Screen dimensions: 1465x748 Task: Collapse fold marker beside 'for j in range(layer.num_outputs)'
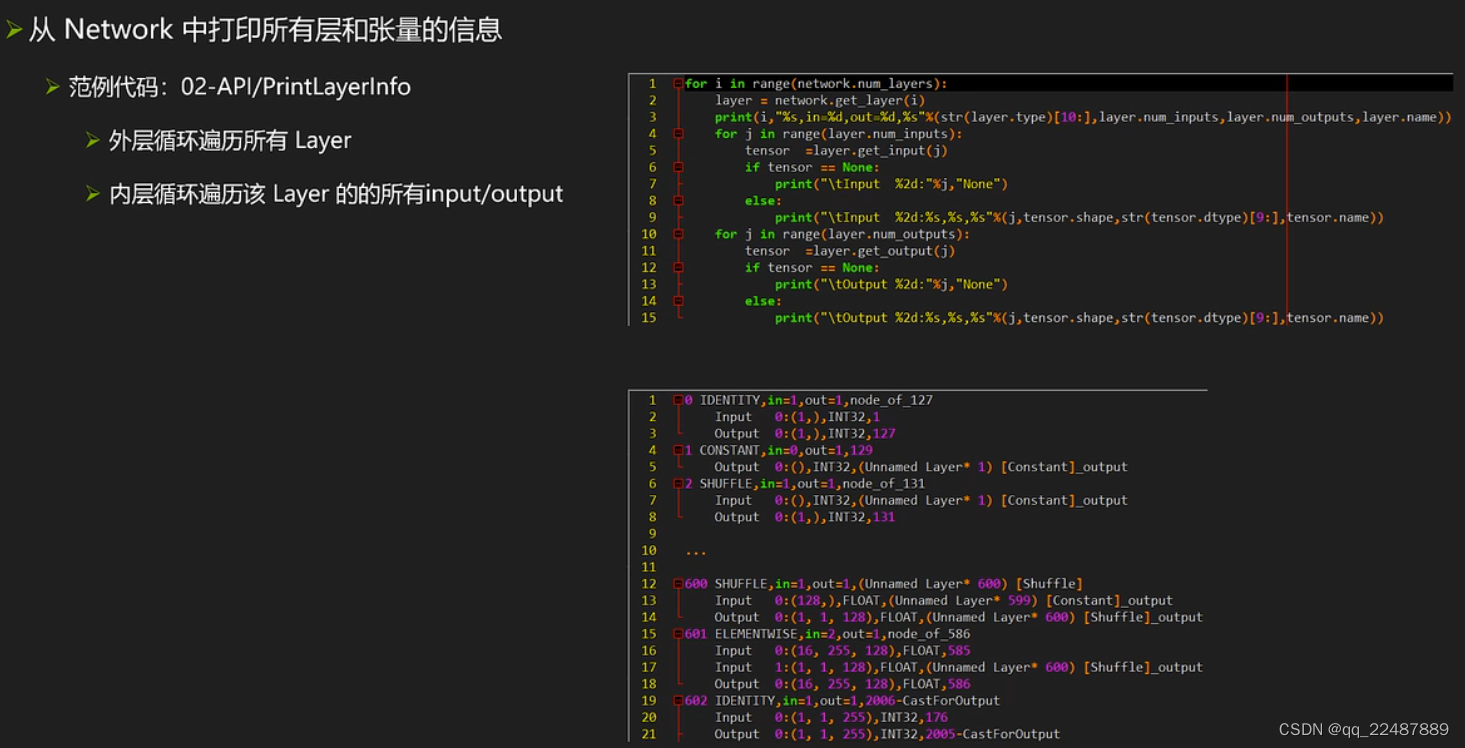tap(678, 234)
